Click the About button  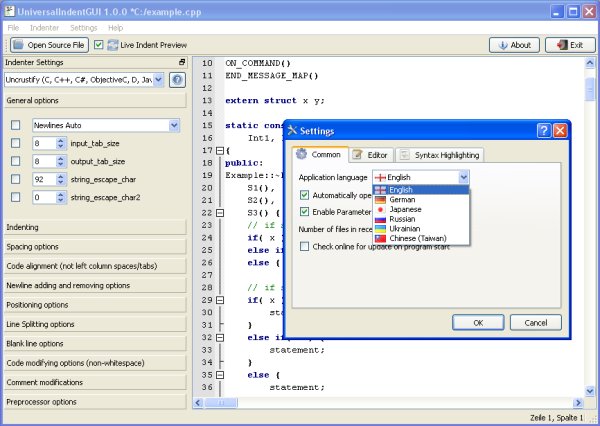click(x=514, y=45)
